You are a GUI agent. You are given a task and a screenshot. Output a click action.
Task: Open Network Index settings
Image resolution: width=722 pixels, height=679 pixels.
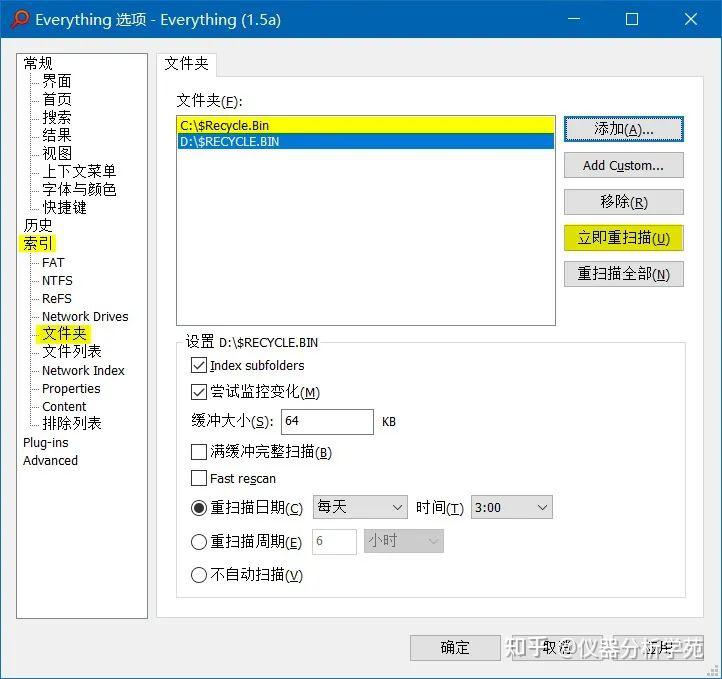[83, 371]
